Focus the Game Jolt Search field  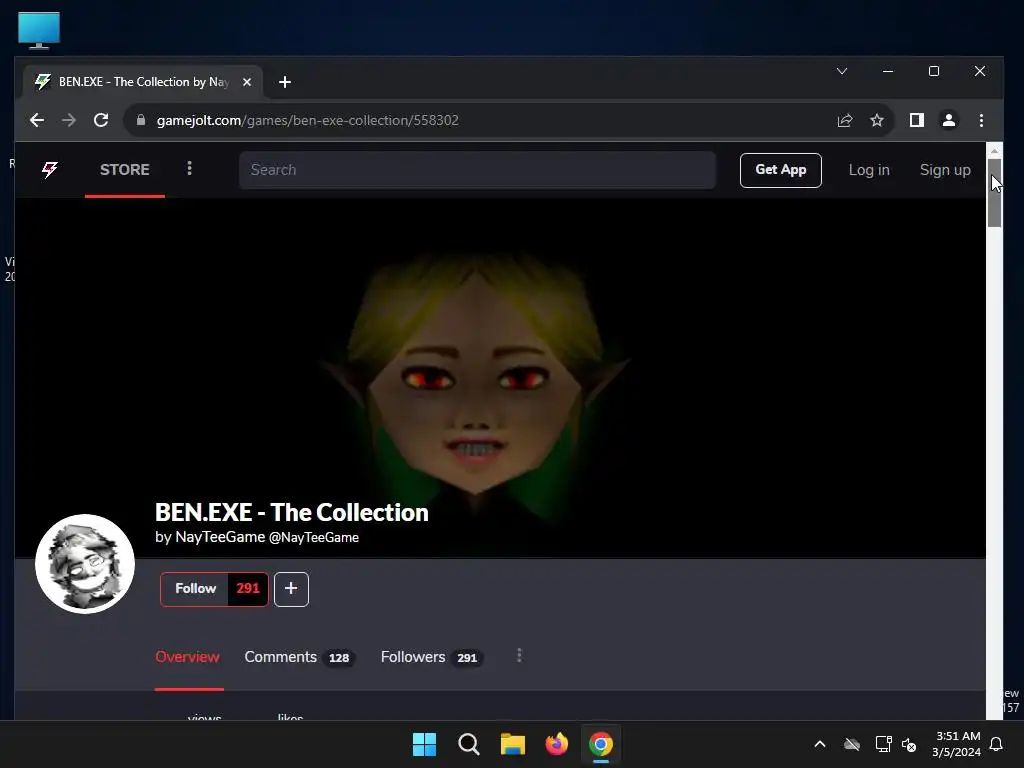pyautogui.click(x=477, y=170)
